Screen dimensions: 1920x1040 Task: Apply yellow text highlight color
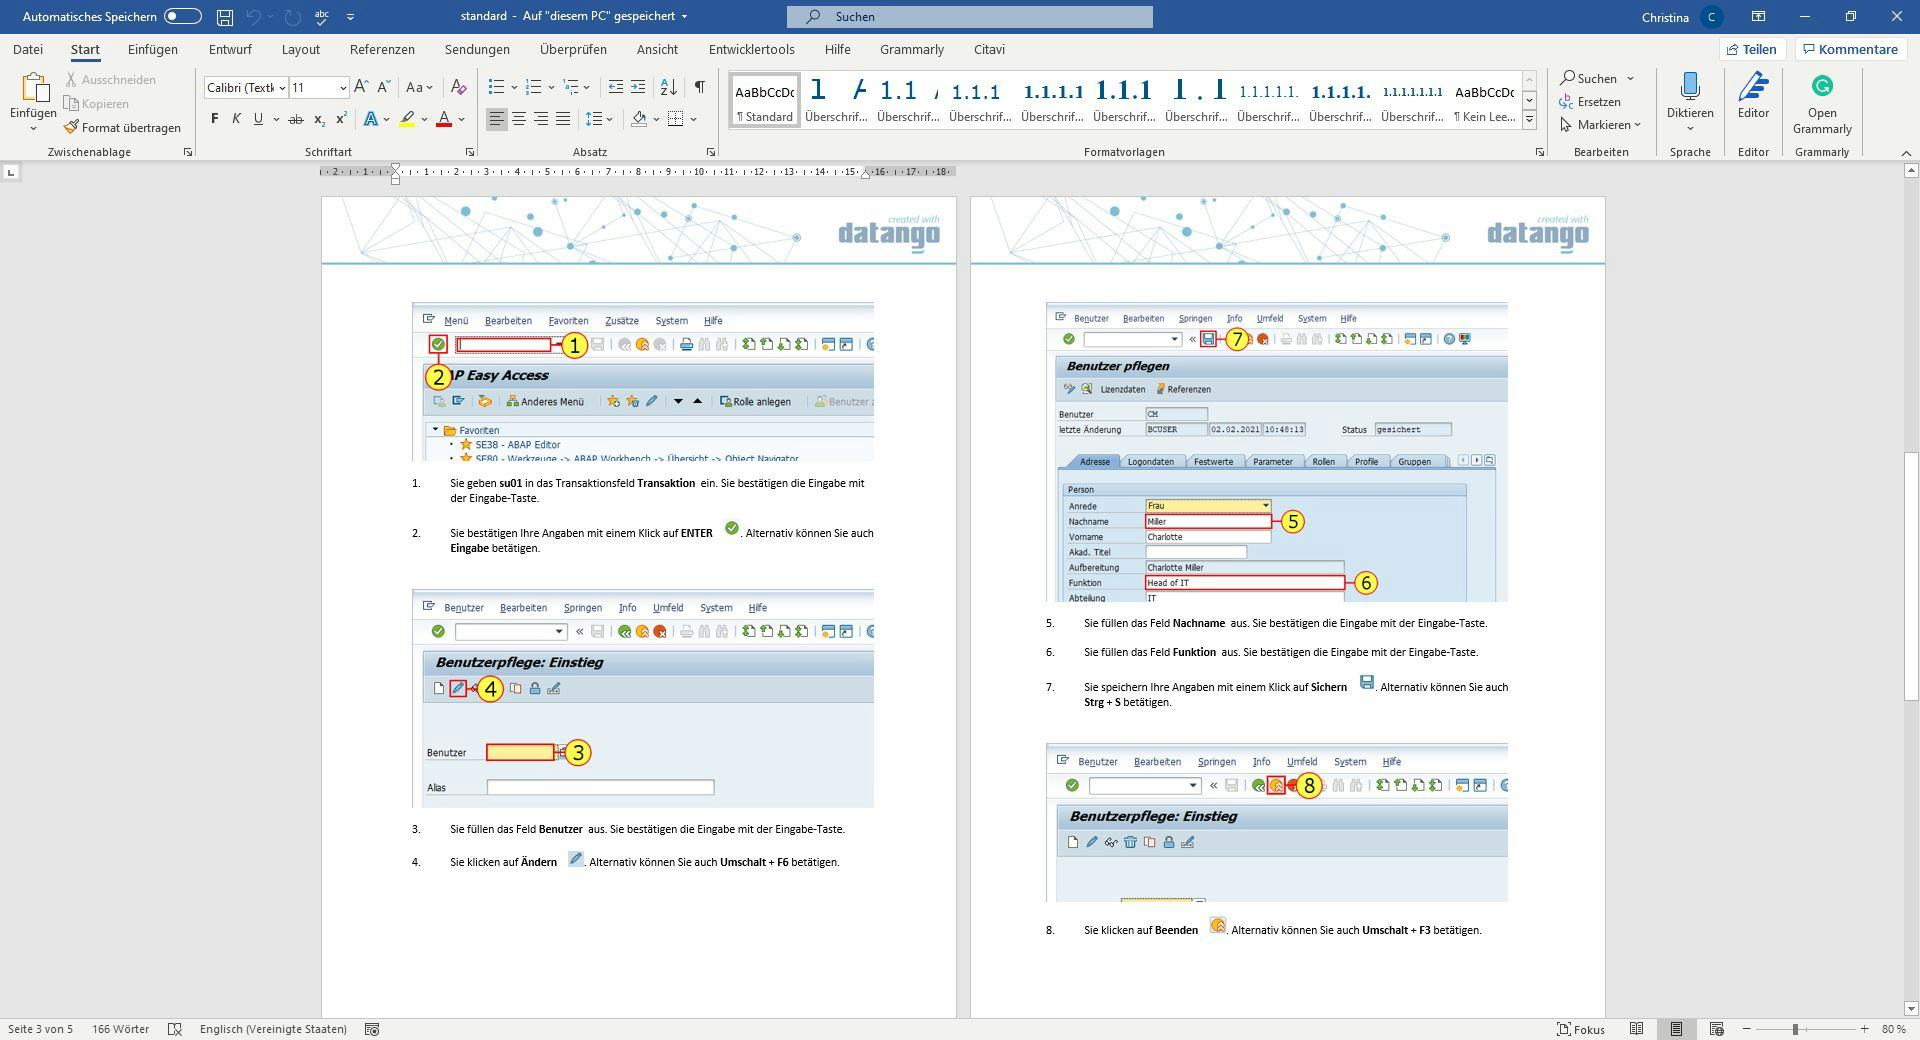coord(407,118)
